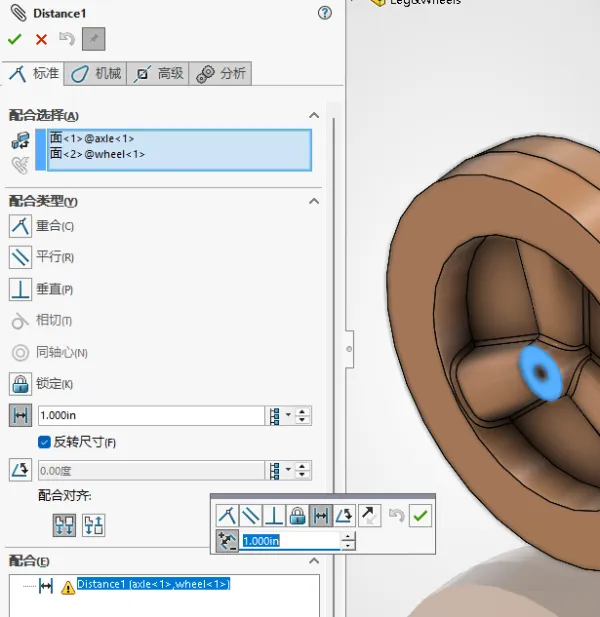Click the popup distance spinner arrows
This screenshot has width=600, height=617.
click(x=348, y=541)
